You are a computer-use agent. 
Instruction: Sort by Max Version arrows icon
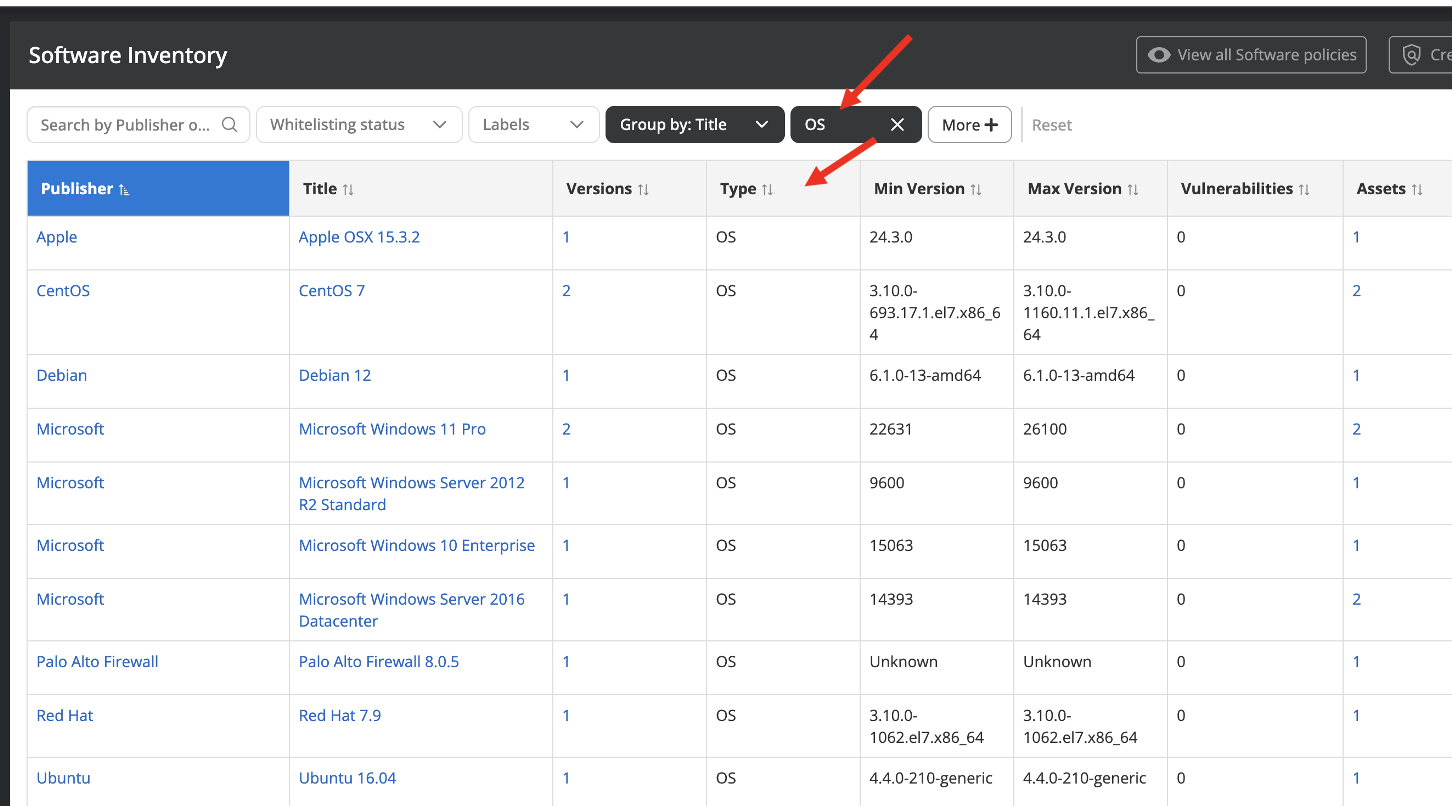point(1133,189)
